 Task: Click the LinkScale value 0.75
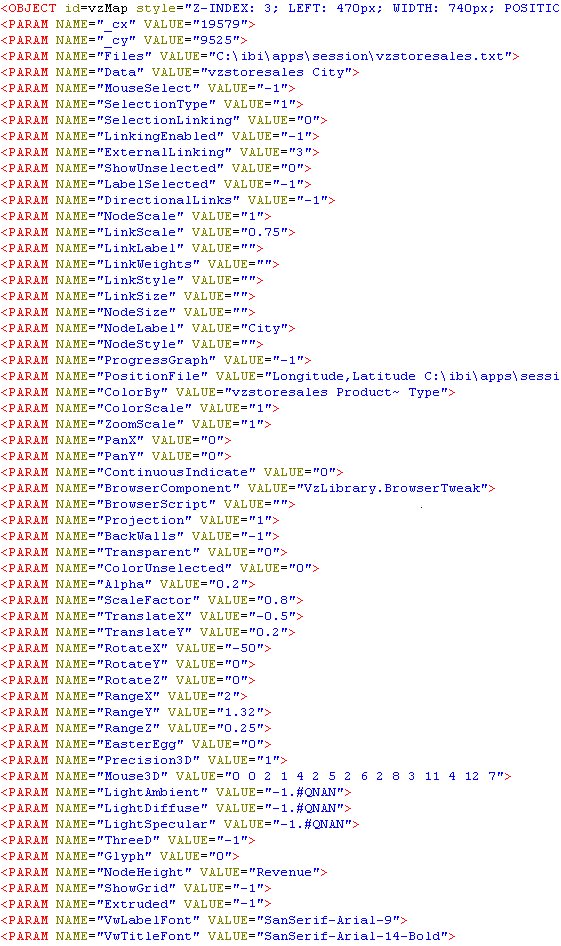coord(264,232)
